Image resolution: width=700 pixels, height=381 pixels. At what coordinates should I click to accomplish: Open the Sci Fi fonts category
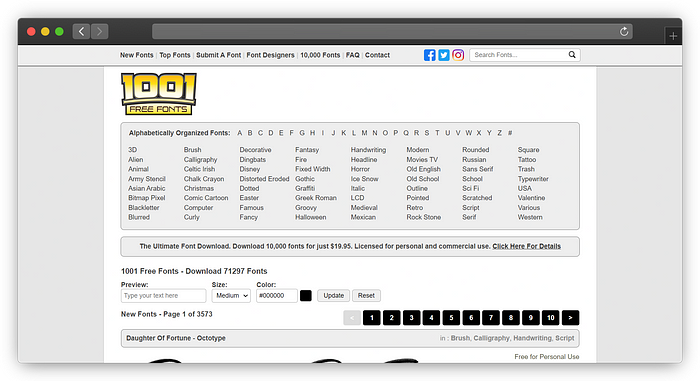[471, 188]
